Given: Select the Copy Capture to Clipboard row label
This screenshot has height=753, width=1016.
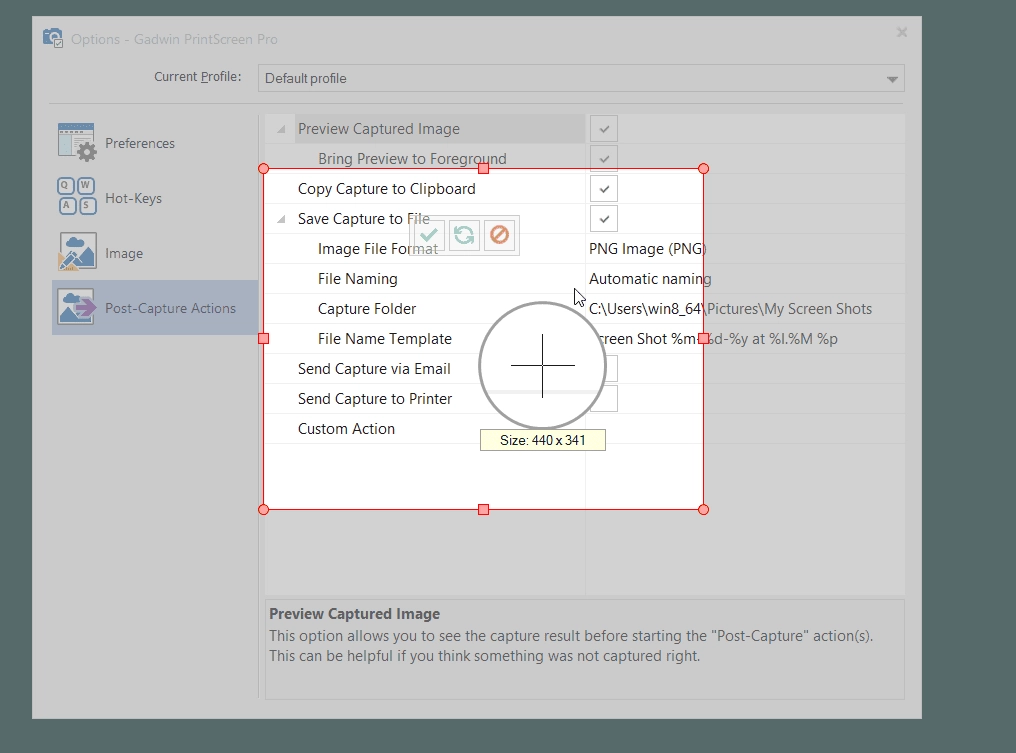Looking at the screenshot, I should tap(387, 189).
